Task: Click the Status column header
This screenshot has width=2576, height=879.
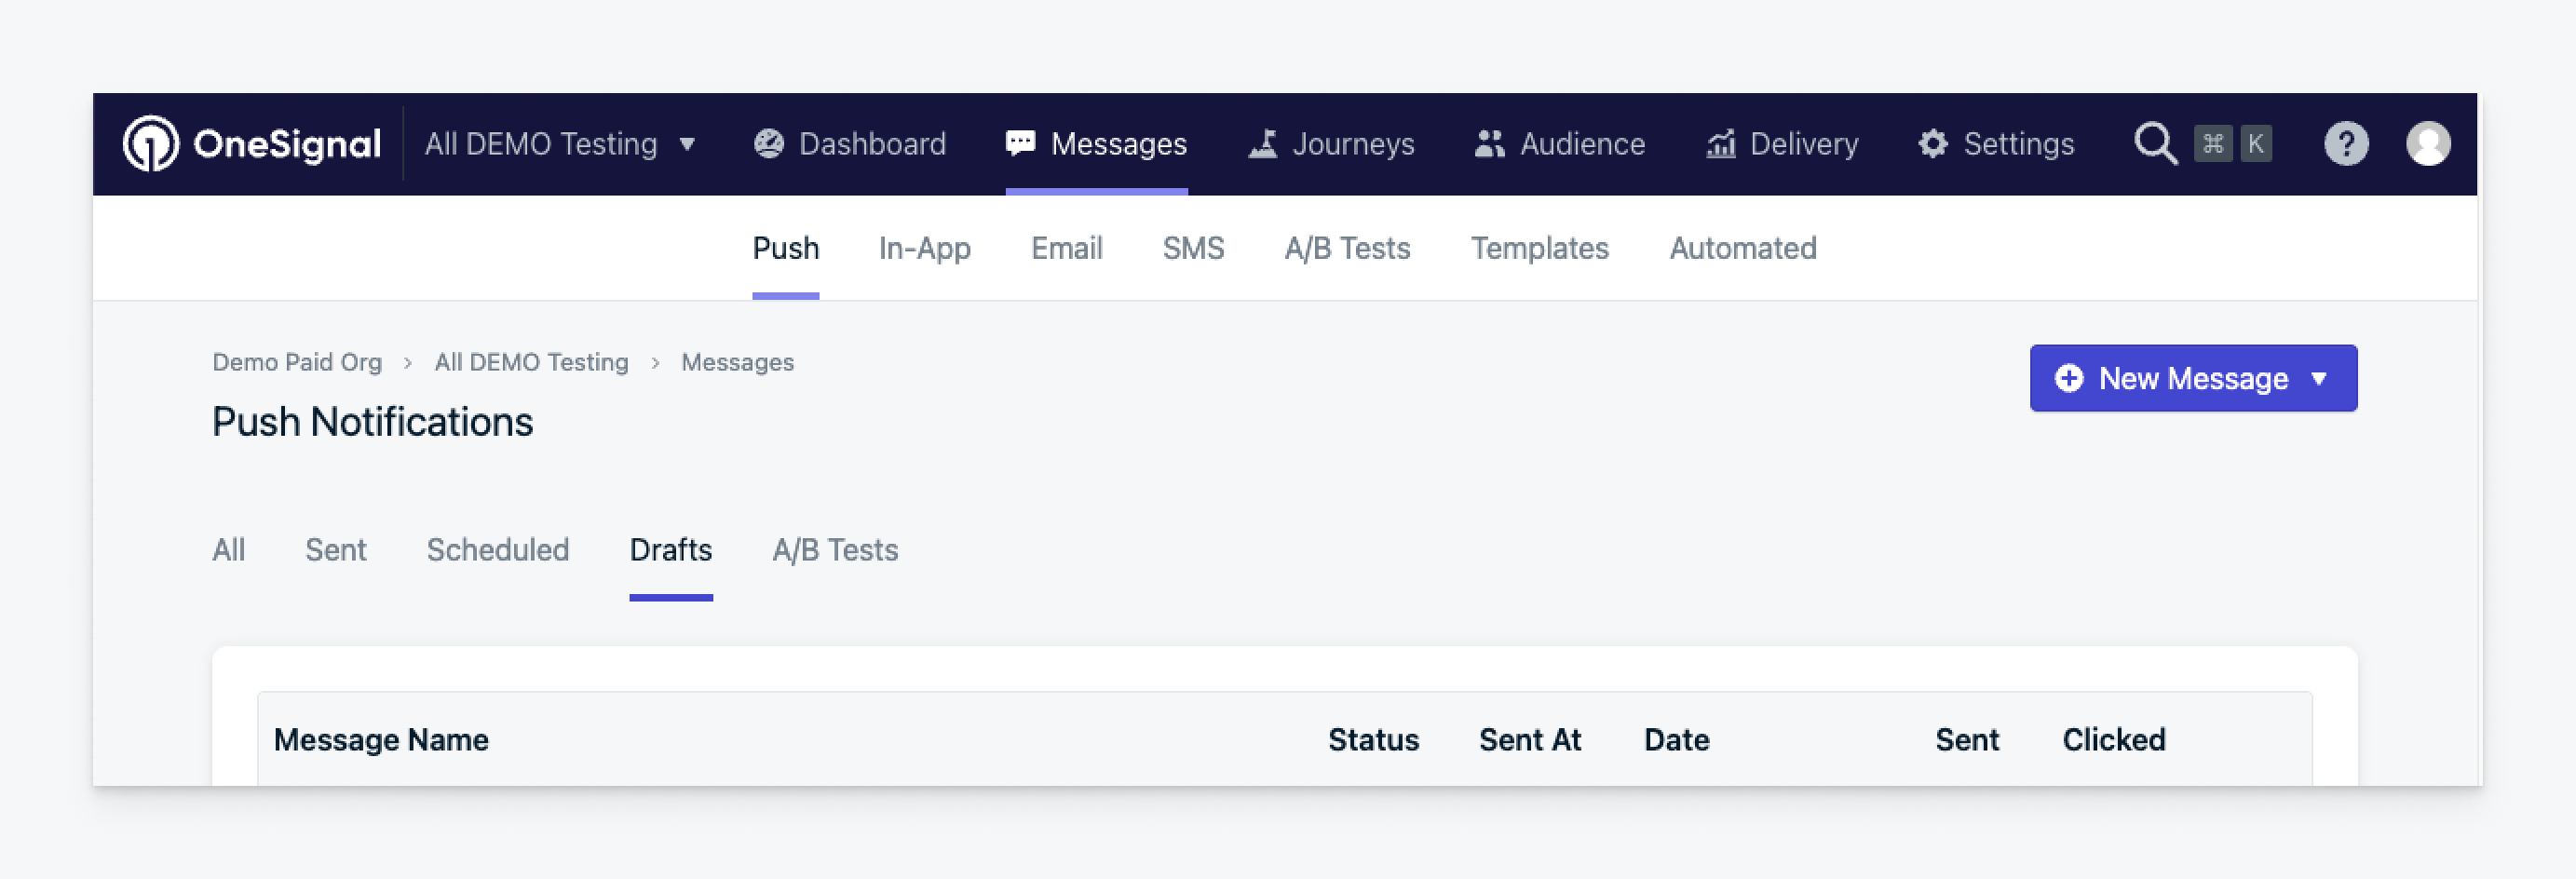Action: coord(1373,740)
